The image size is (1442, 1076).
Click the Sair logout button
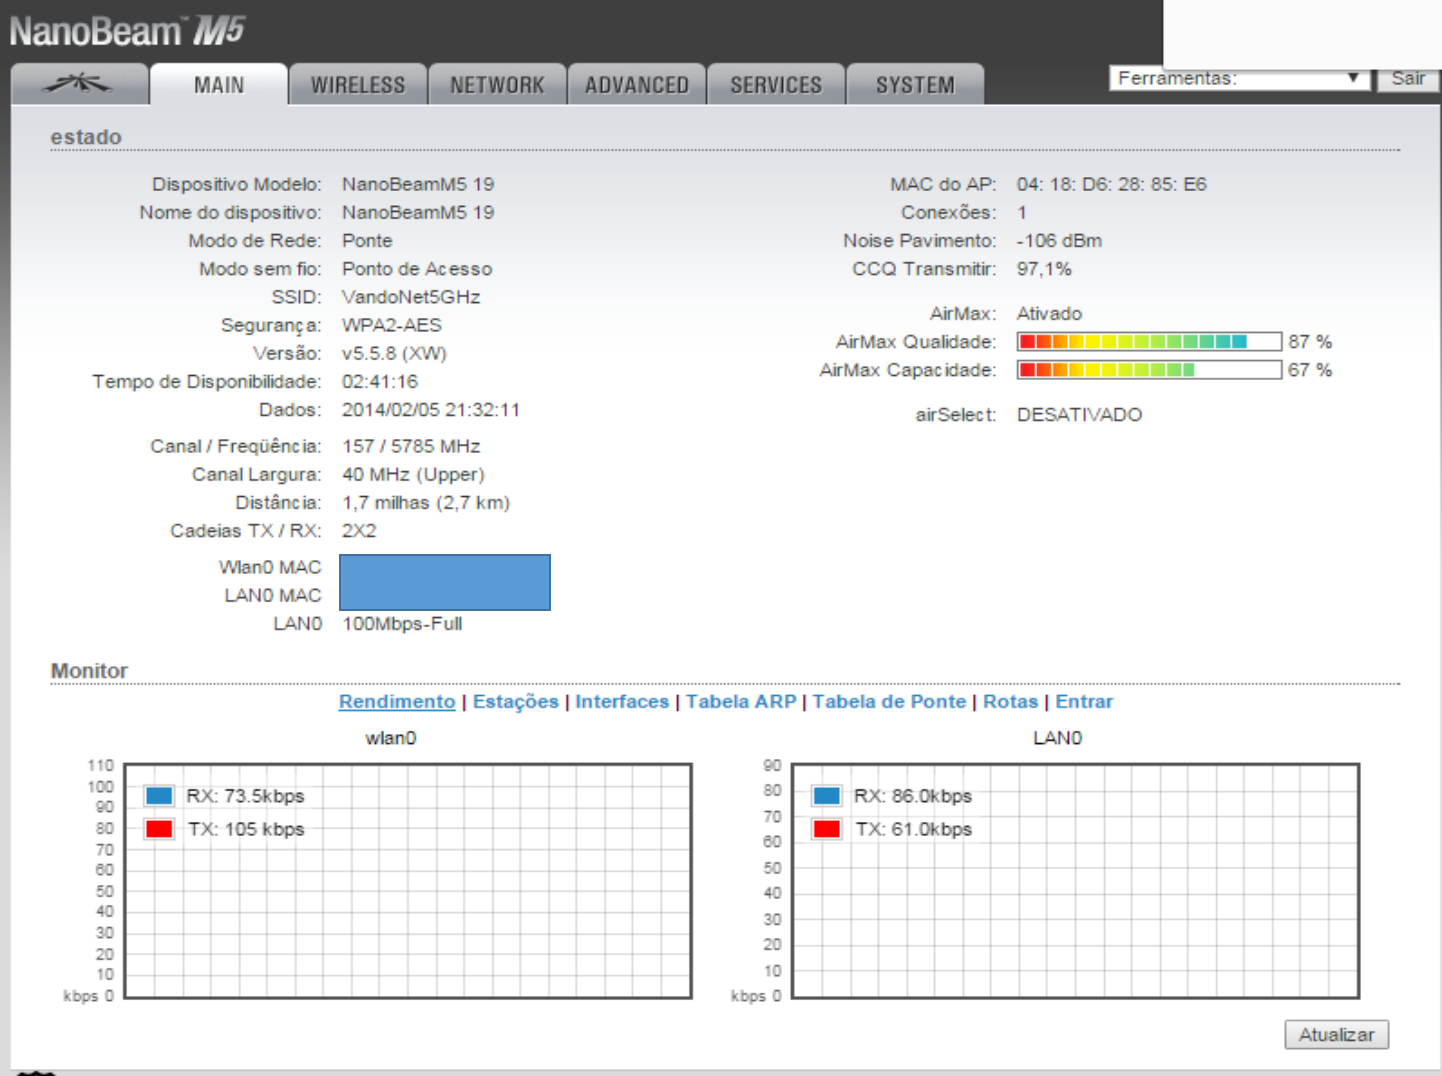[1408, 78]
